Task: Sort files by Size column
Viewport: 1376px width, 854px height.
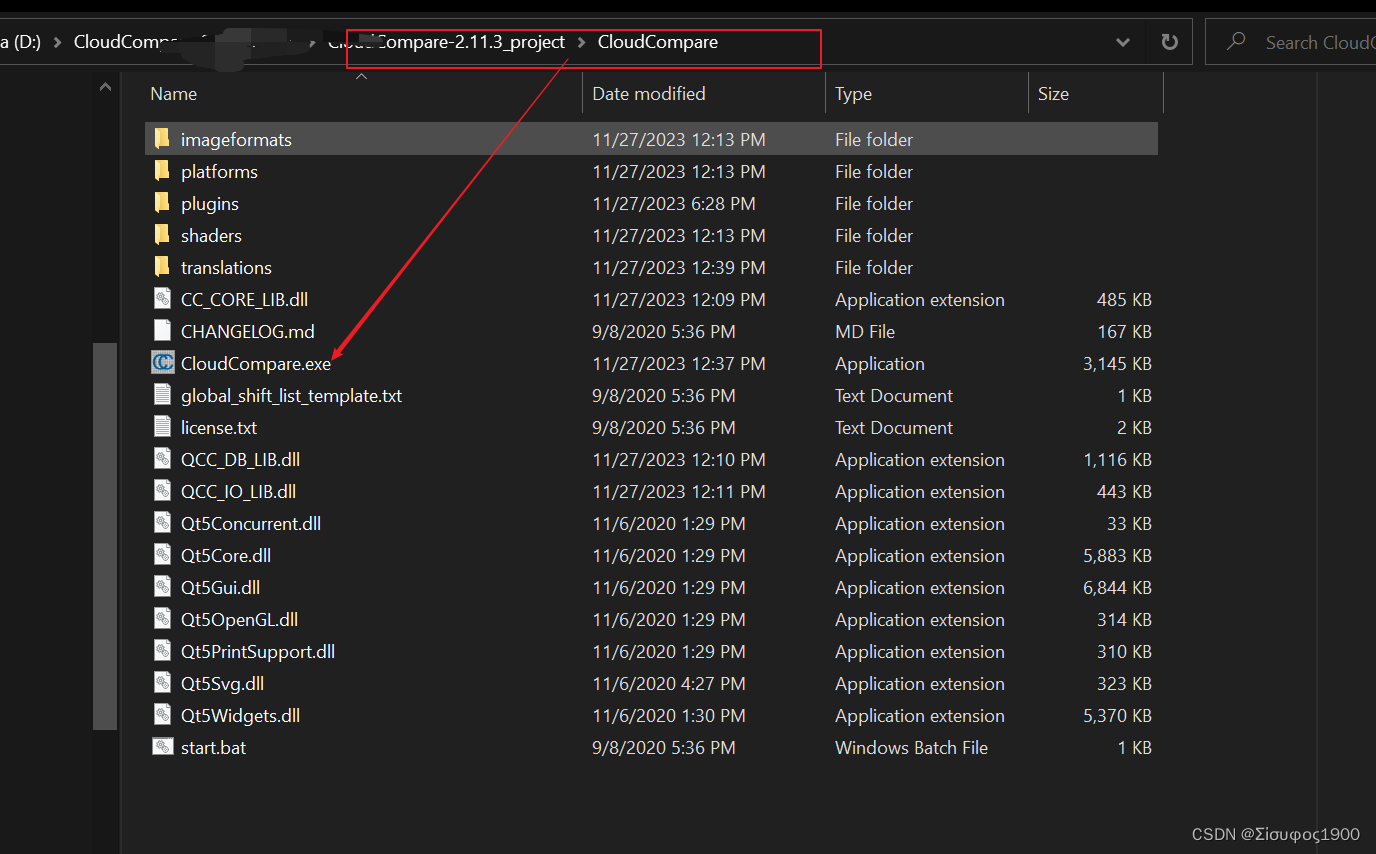Action: point(1053,93)
